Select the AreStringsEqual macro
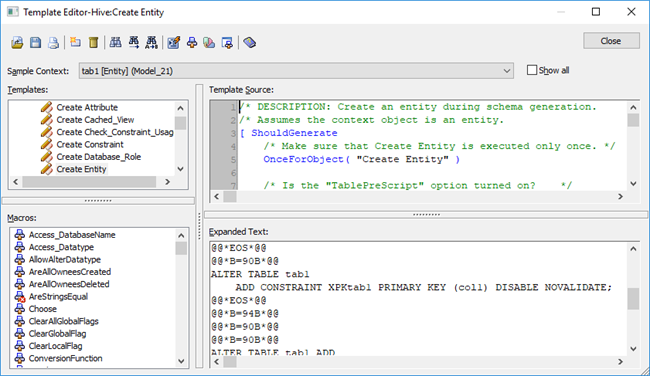 [x=58, y=296]
